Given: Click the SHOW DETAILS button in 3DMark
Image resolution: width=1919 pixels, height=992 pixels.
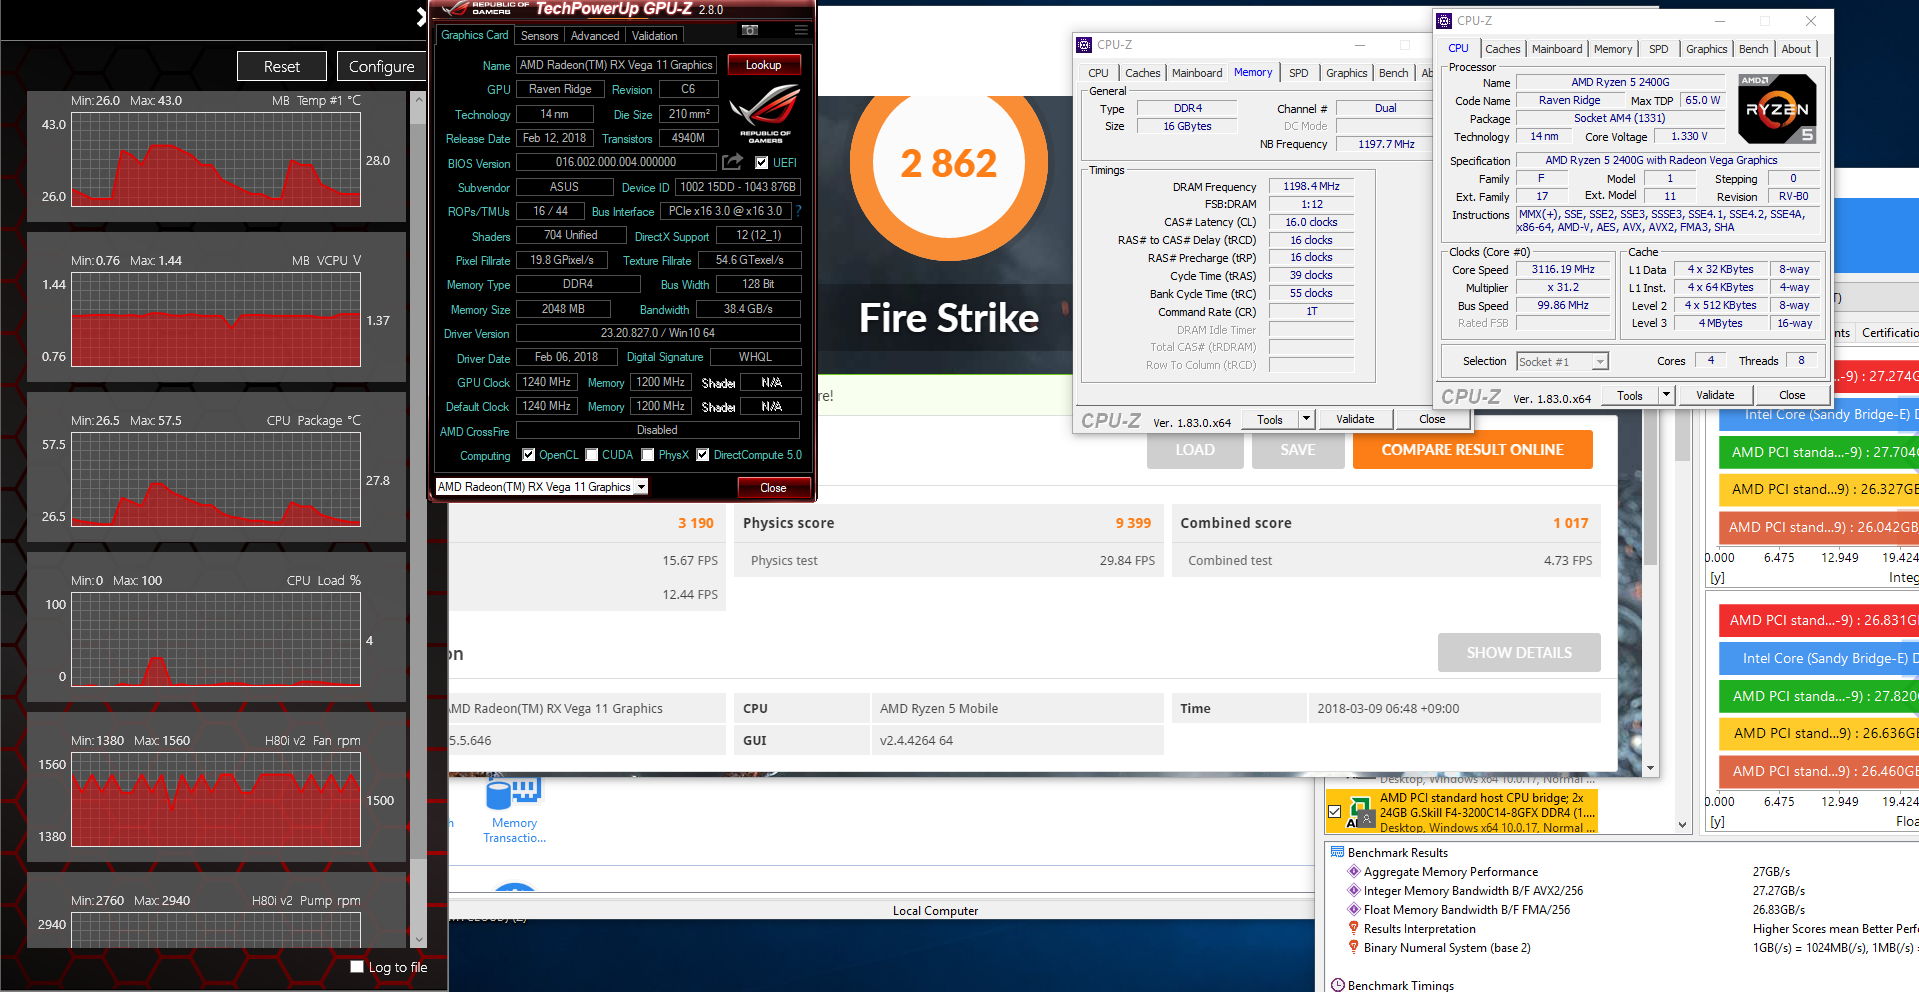Looking at the screenshot, I should 1519,653.
